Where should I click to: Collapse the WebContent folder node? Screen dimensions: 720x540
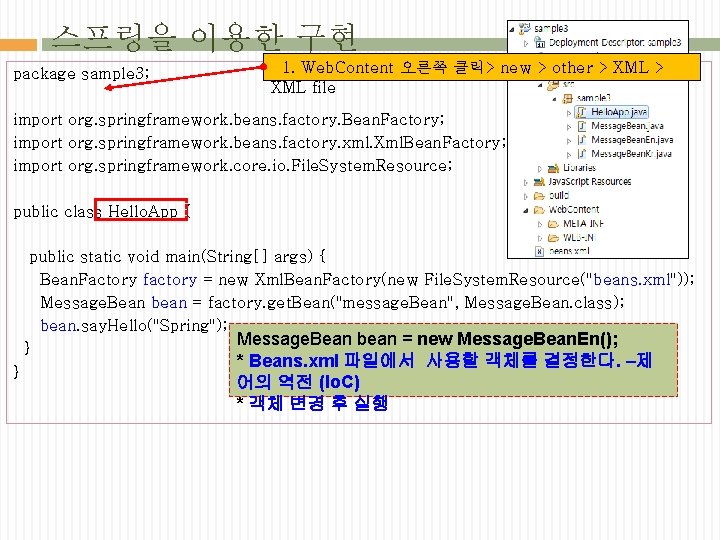pyautogui.click(x=526, y=211)
